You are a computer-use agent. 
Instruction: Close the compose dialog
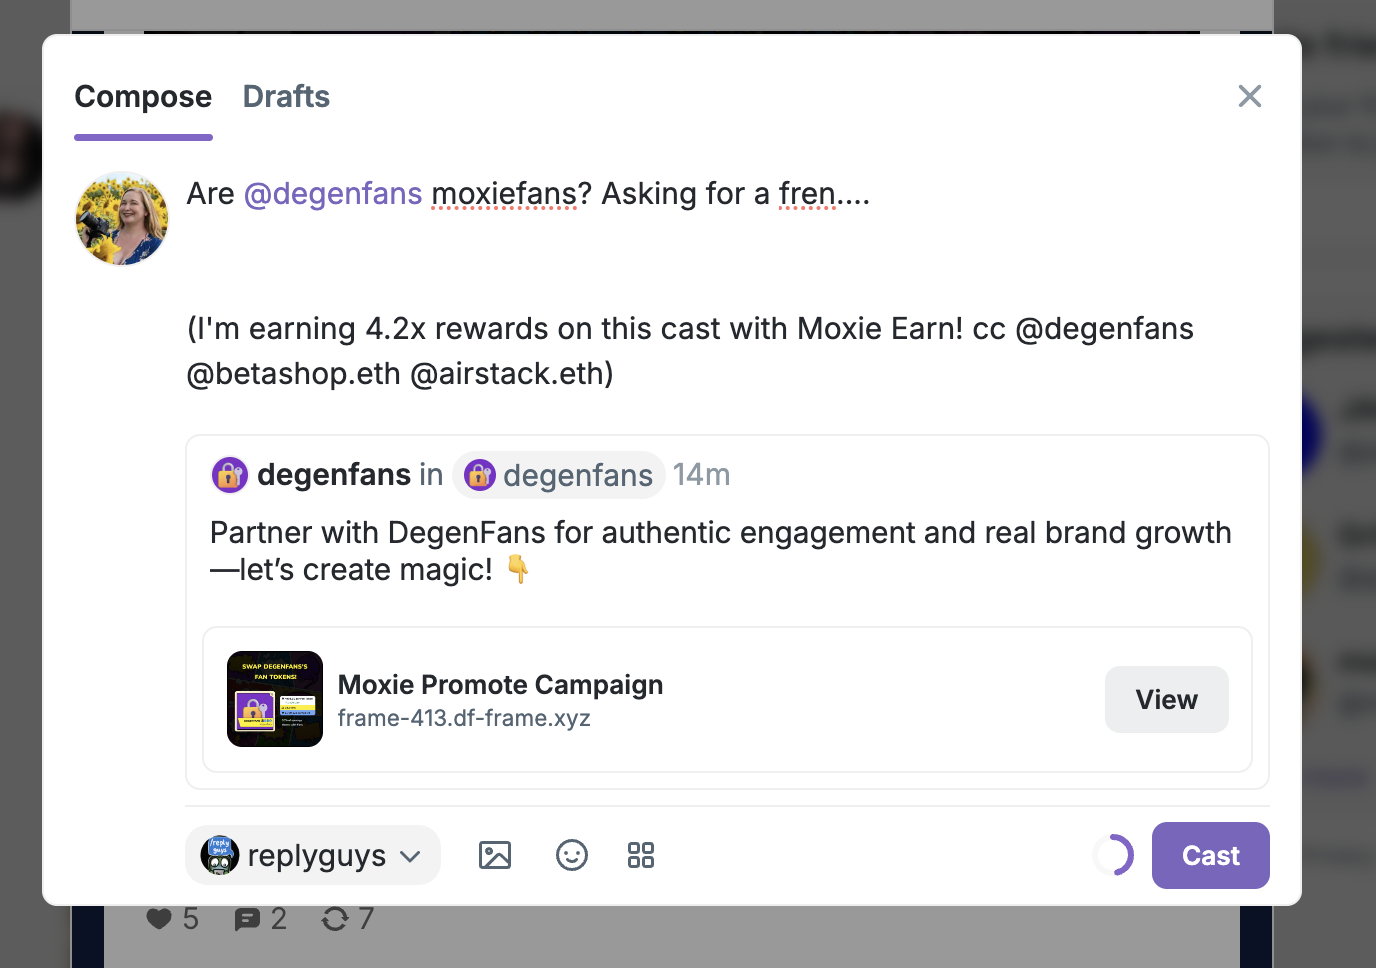point(1250,96)
